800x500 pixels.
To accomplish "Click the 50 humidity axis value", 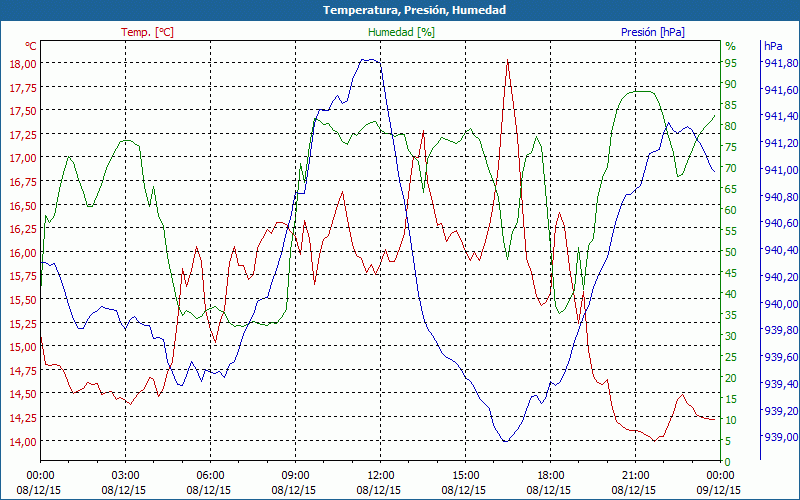I will click(x=731, y=252).
